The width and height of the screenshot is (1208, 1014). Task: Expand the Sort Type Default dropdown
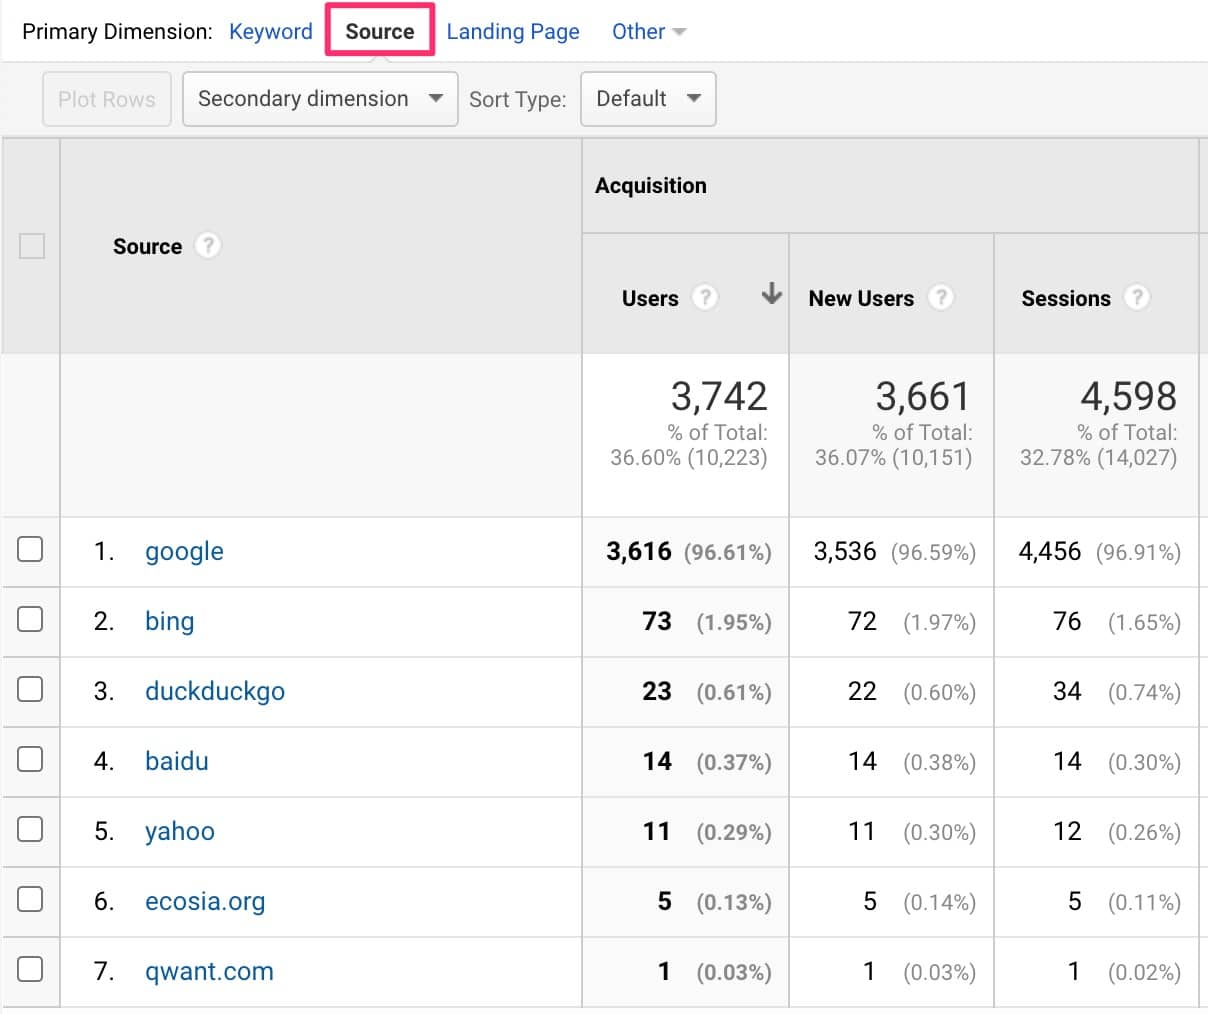click(x=648, y=99)
